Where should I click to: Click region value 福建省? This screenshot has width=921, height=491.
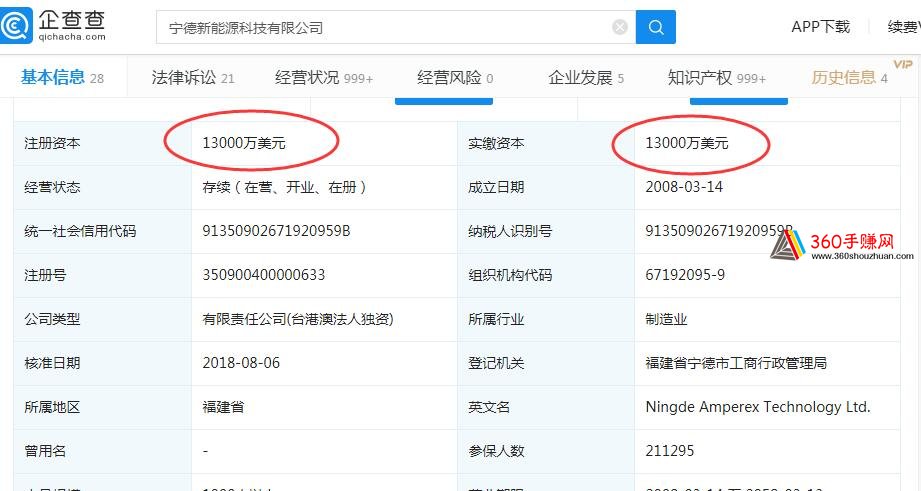point(223,407)
